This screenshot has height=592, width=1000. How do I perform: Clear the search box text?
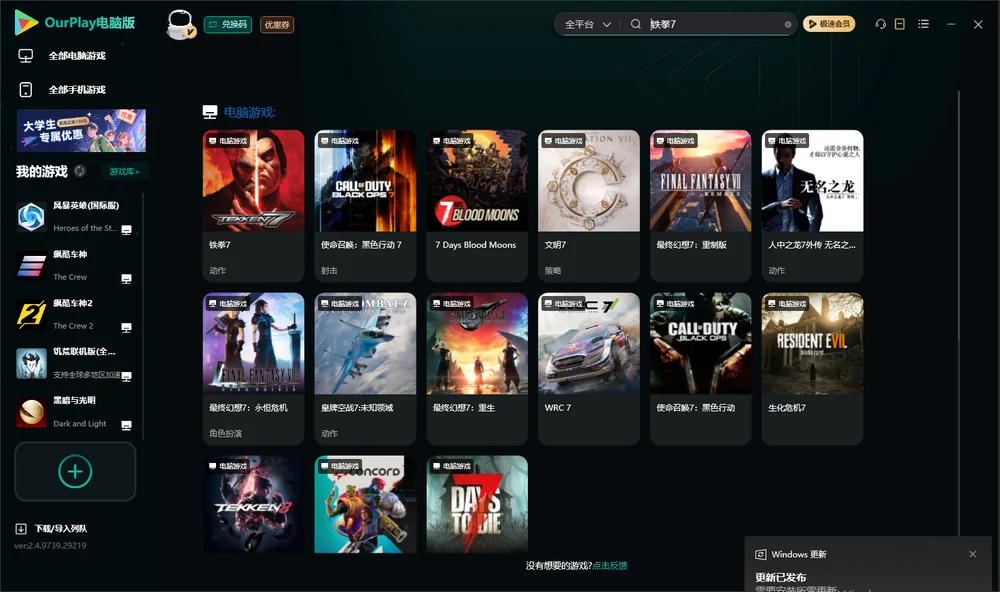tap(788, 24)
